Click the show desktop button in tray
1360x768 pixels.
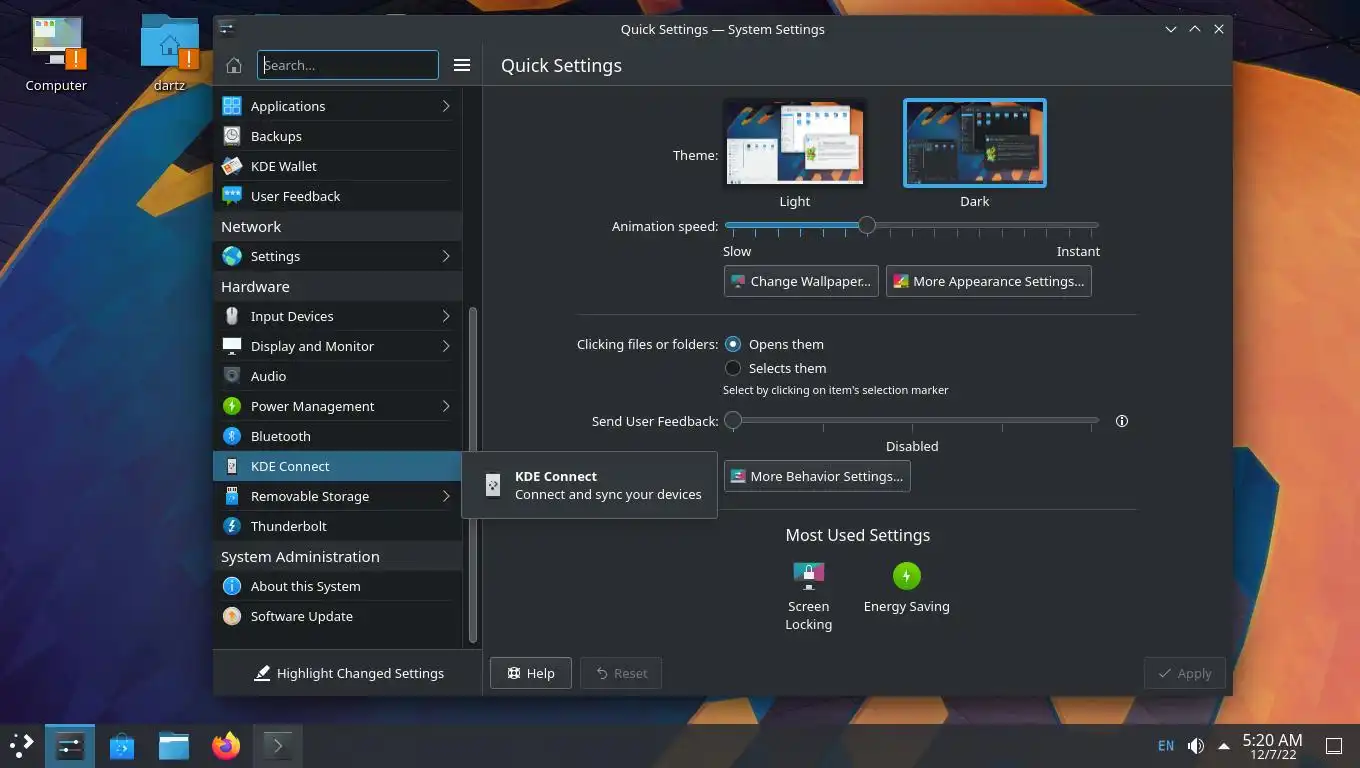coord(1334,746)
